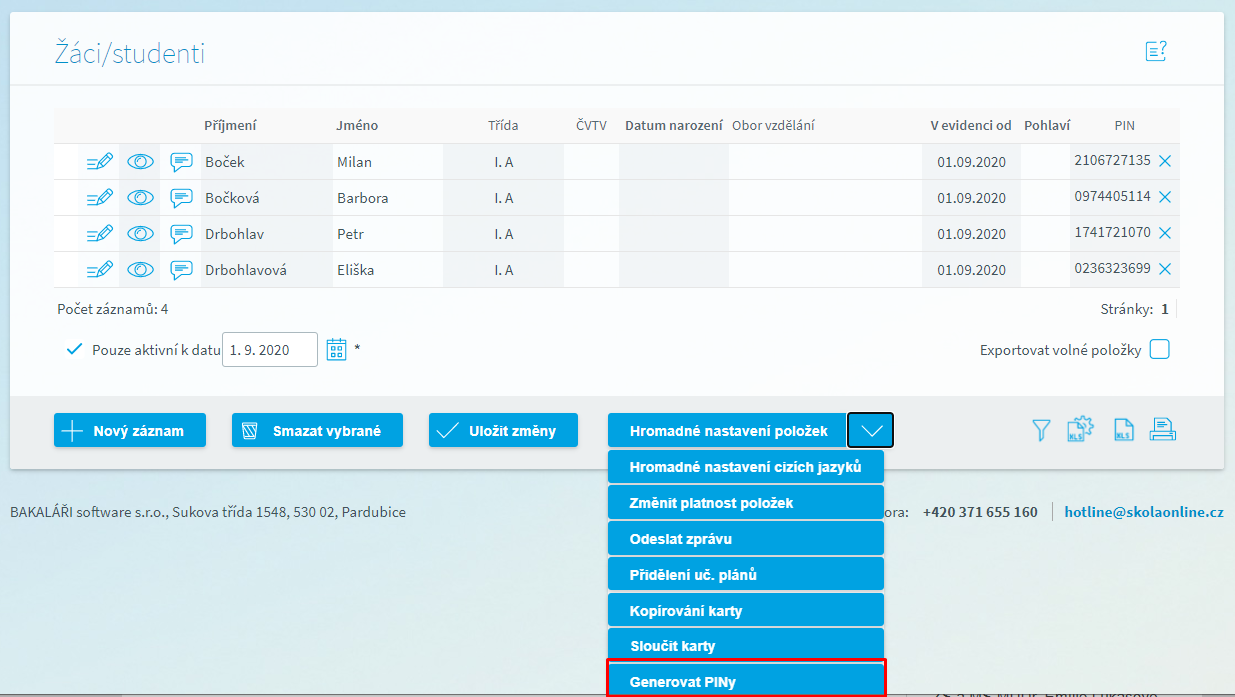Viewport: 1235px width, 697px height.
Task: Collapse the Hromadné nastavení položek dropdown arrow
Action: tap(870, 430)
